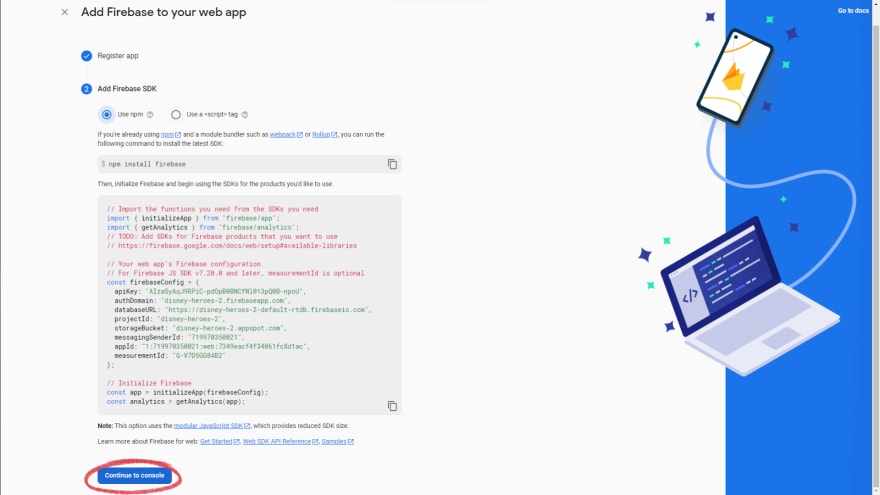880x495 pixels.
Task: Click the getAnalytics(app) code line
Action: 176,401
